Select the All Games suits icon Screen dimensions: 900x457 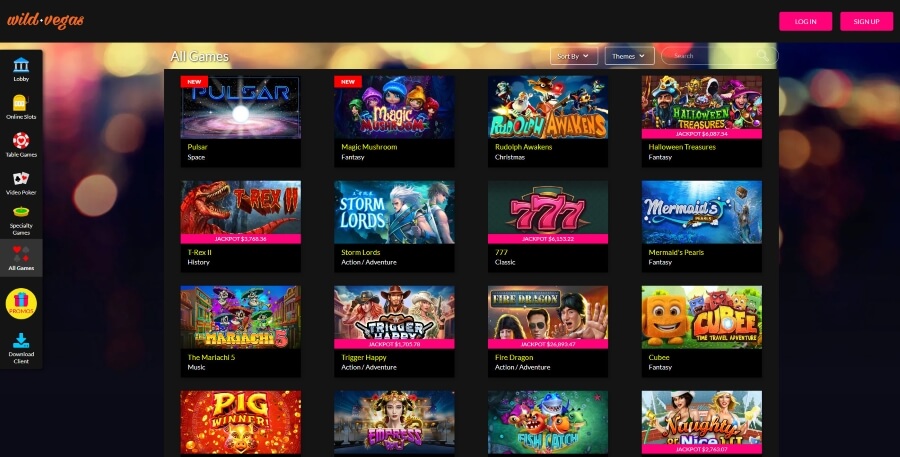[21, 254]
